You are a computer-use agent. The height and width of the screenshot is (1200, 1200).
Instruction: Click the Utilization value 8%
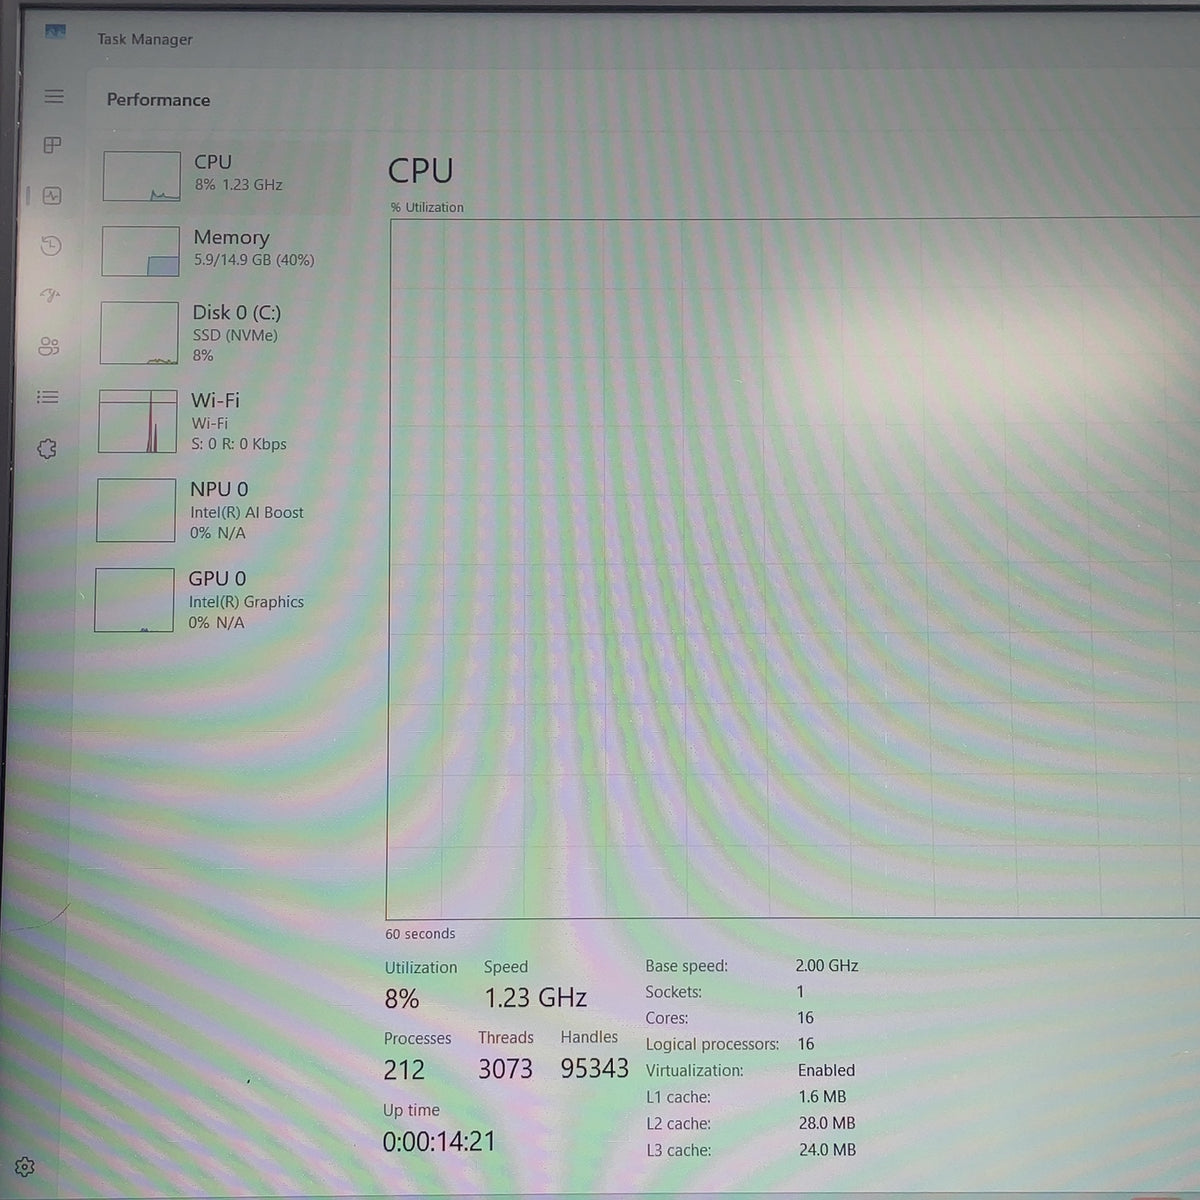[x=402, y=998]
